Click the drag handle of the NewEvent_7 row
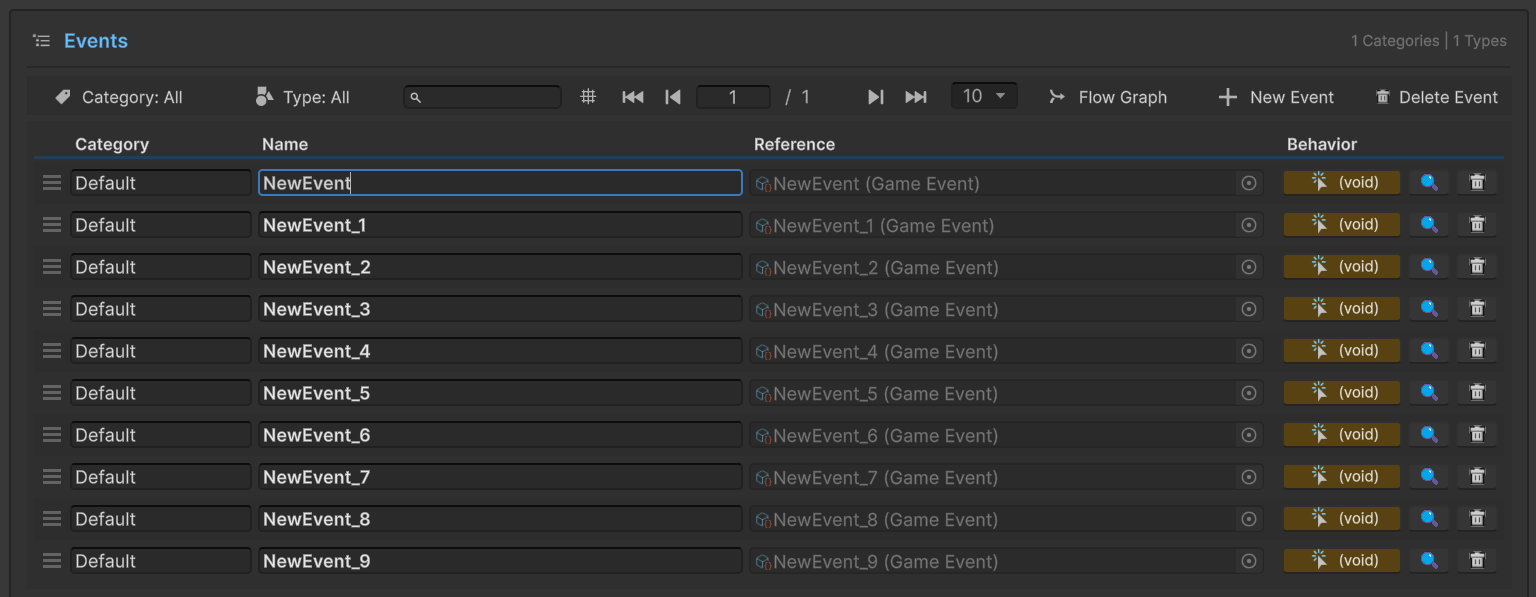The height and width of the screenshot is (597, 1536). (x=52, y=477)
